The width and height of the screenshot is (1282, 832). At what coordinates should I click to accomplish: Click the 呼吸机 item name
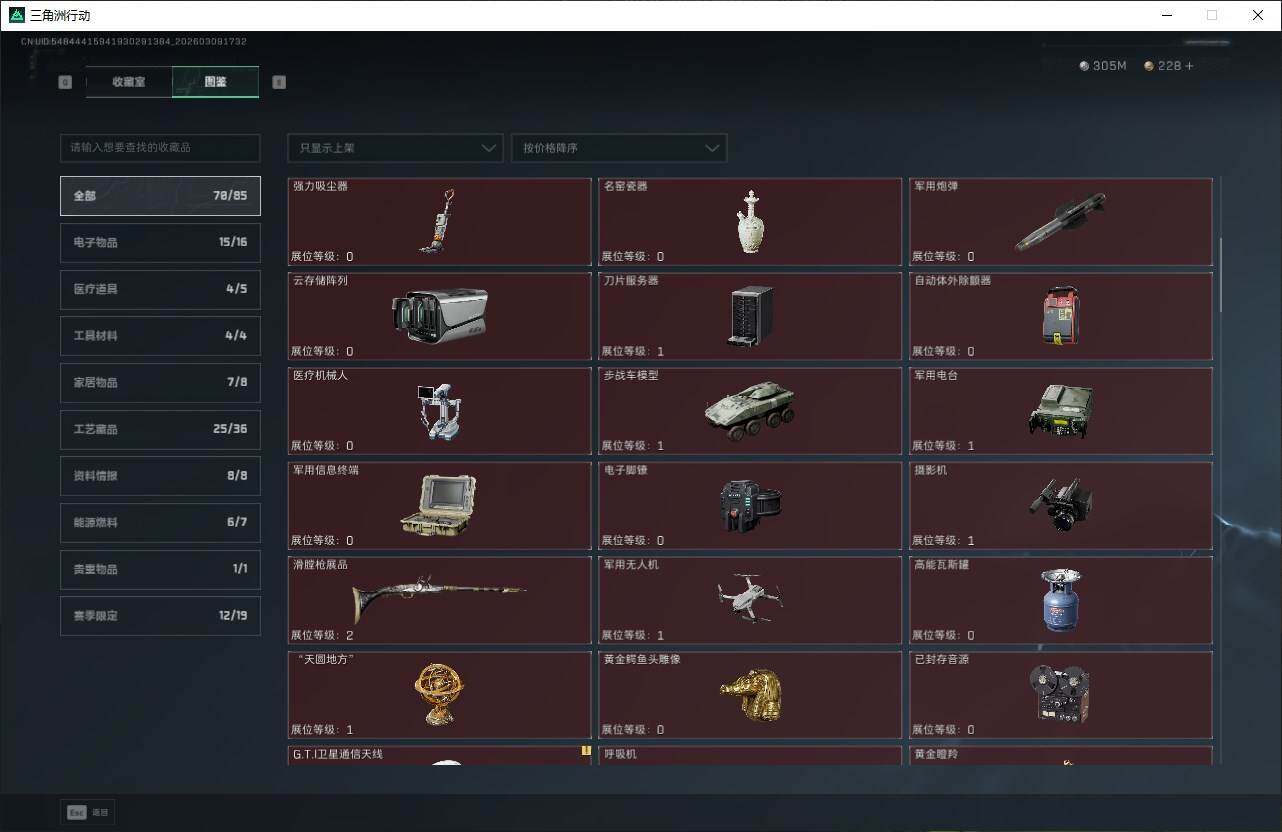620,754
